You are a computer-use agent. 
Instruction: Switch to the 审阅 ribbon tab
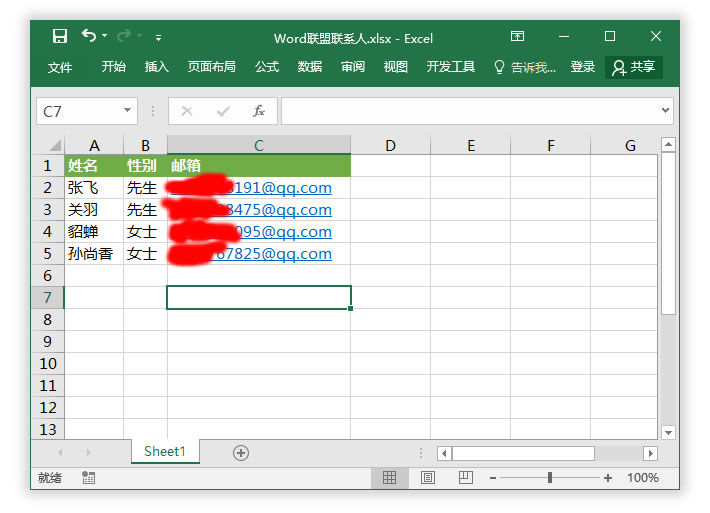pos(353,67)
